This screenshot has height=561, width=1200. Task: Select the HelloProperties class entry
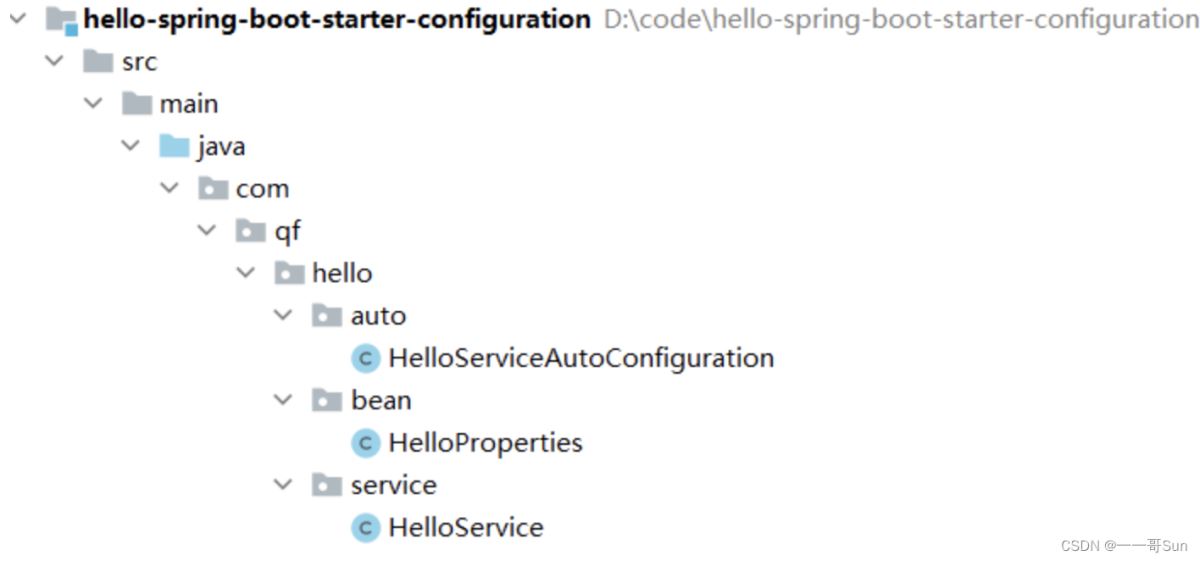(x=485, y=443)
